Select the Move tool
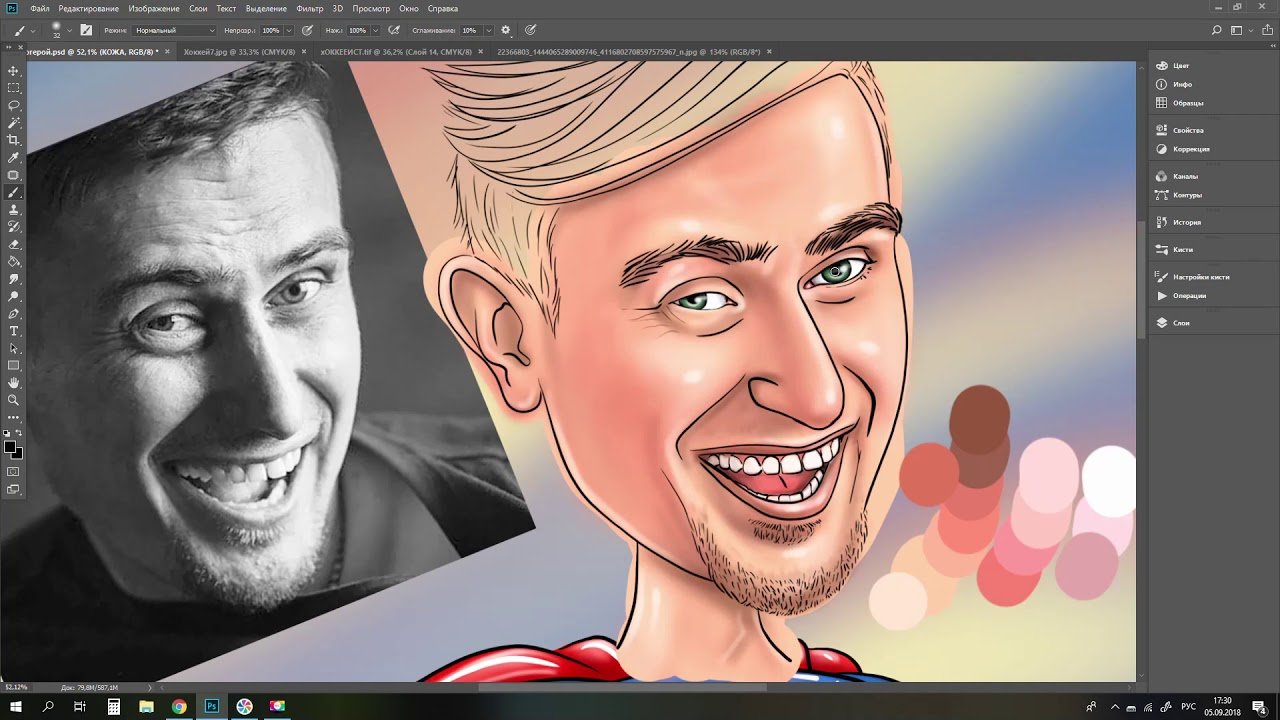The image size is (1280, 720). pos(14,71)
